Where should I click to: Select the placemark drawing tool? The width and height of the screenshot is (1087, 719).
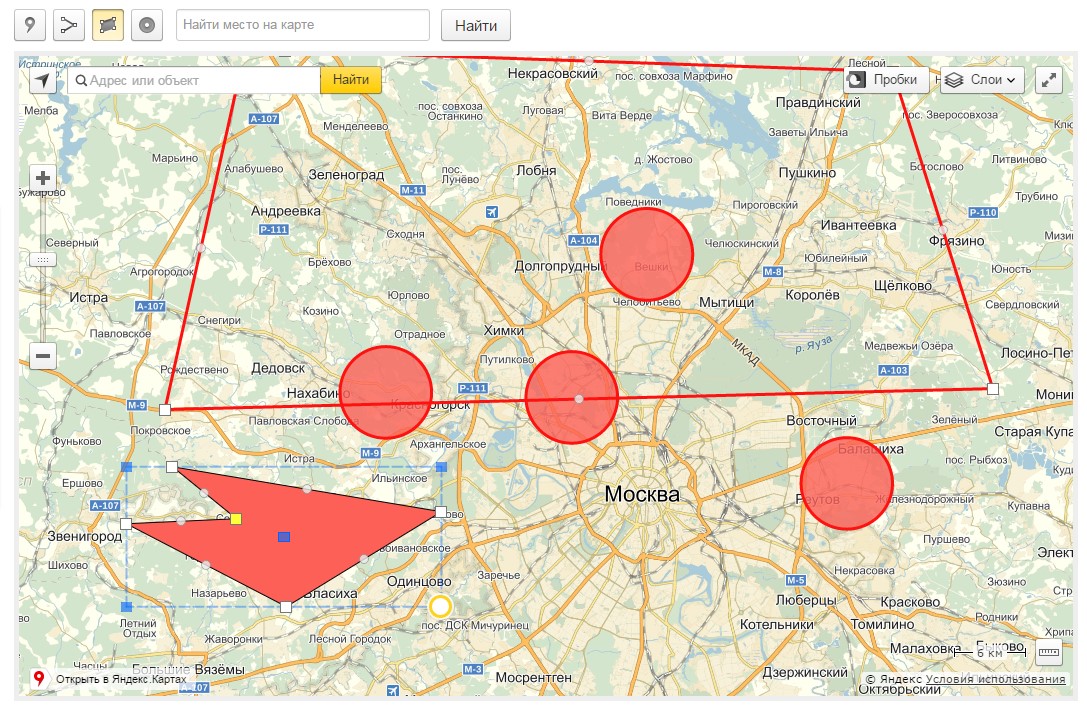coord(30,25)
